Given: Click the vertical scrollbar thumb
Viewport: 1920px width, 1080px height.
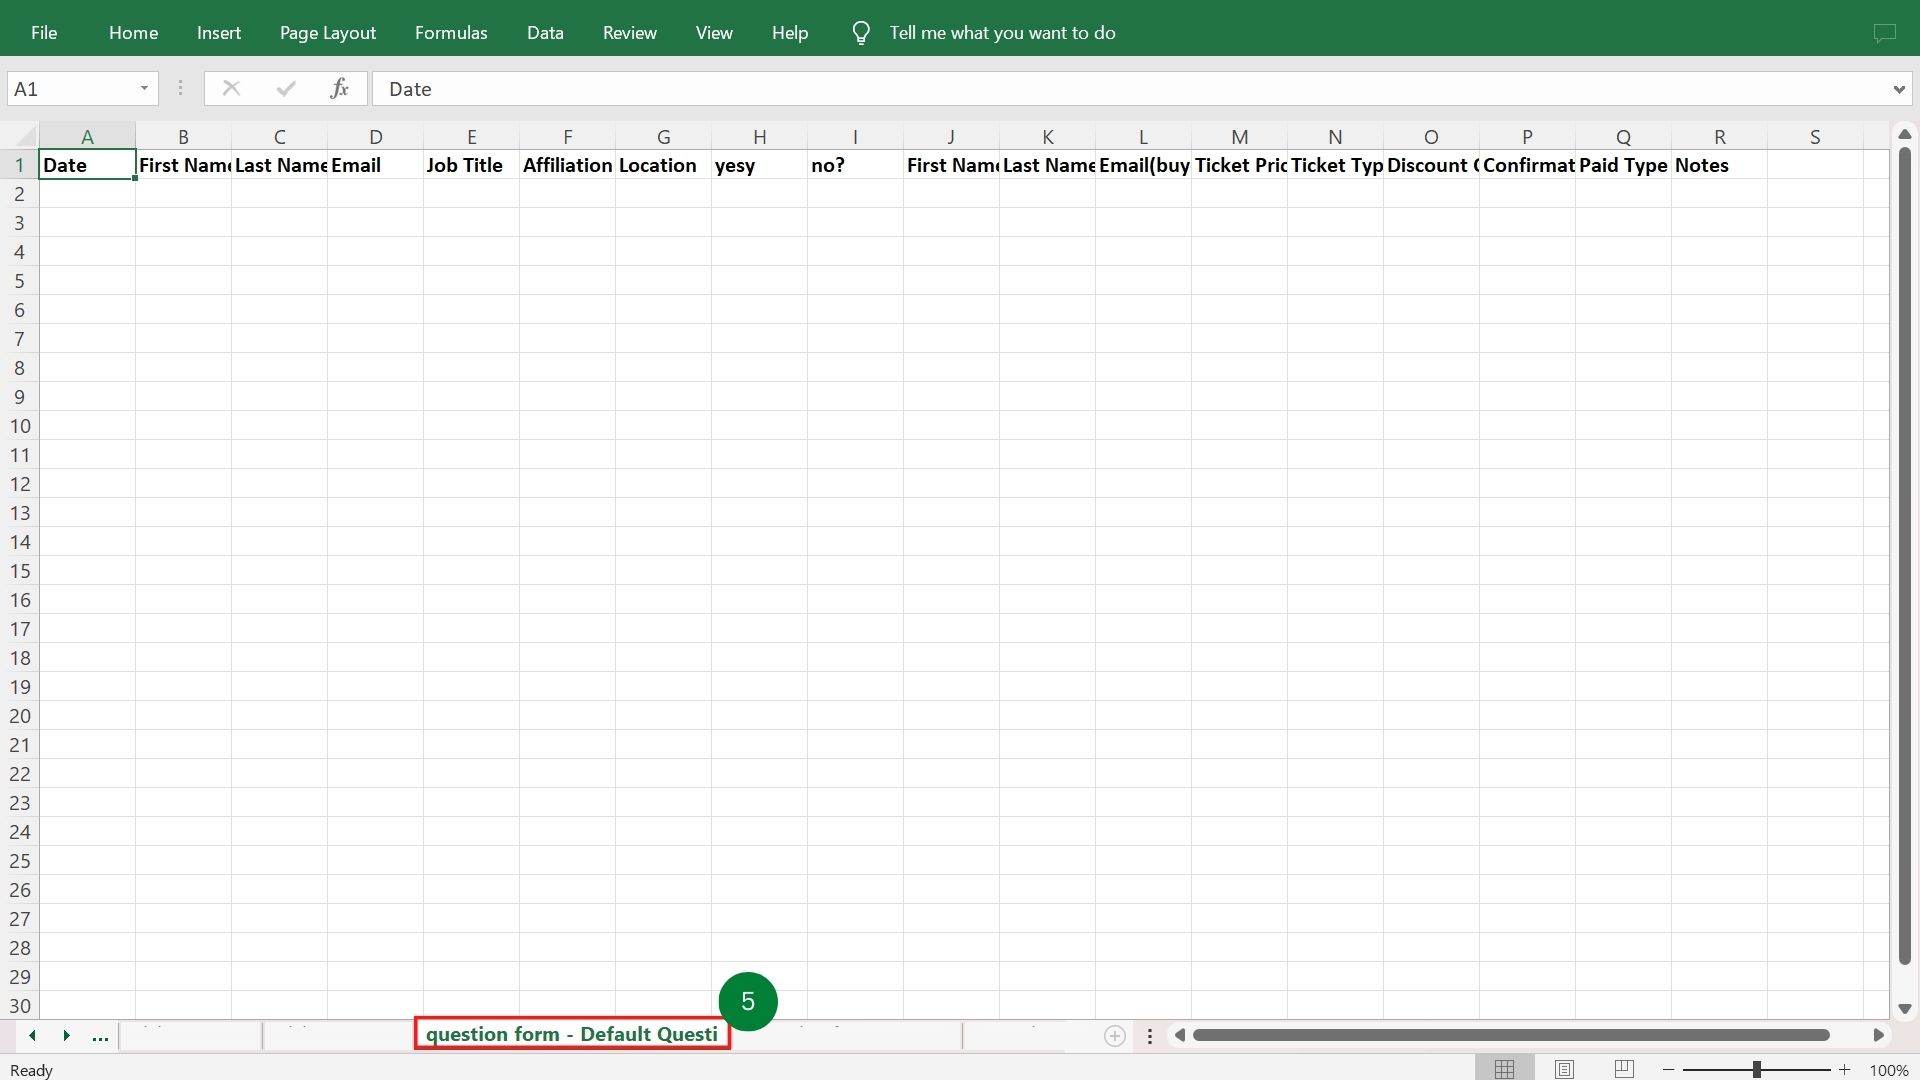Looking at the screenshot, I should pos(1904,556).
